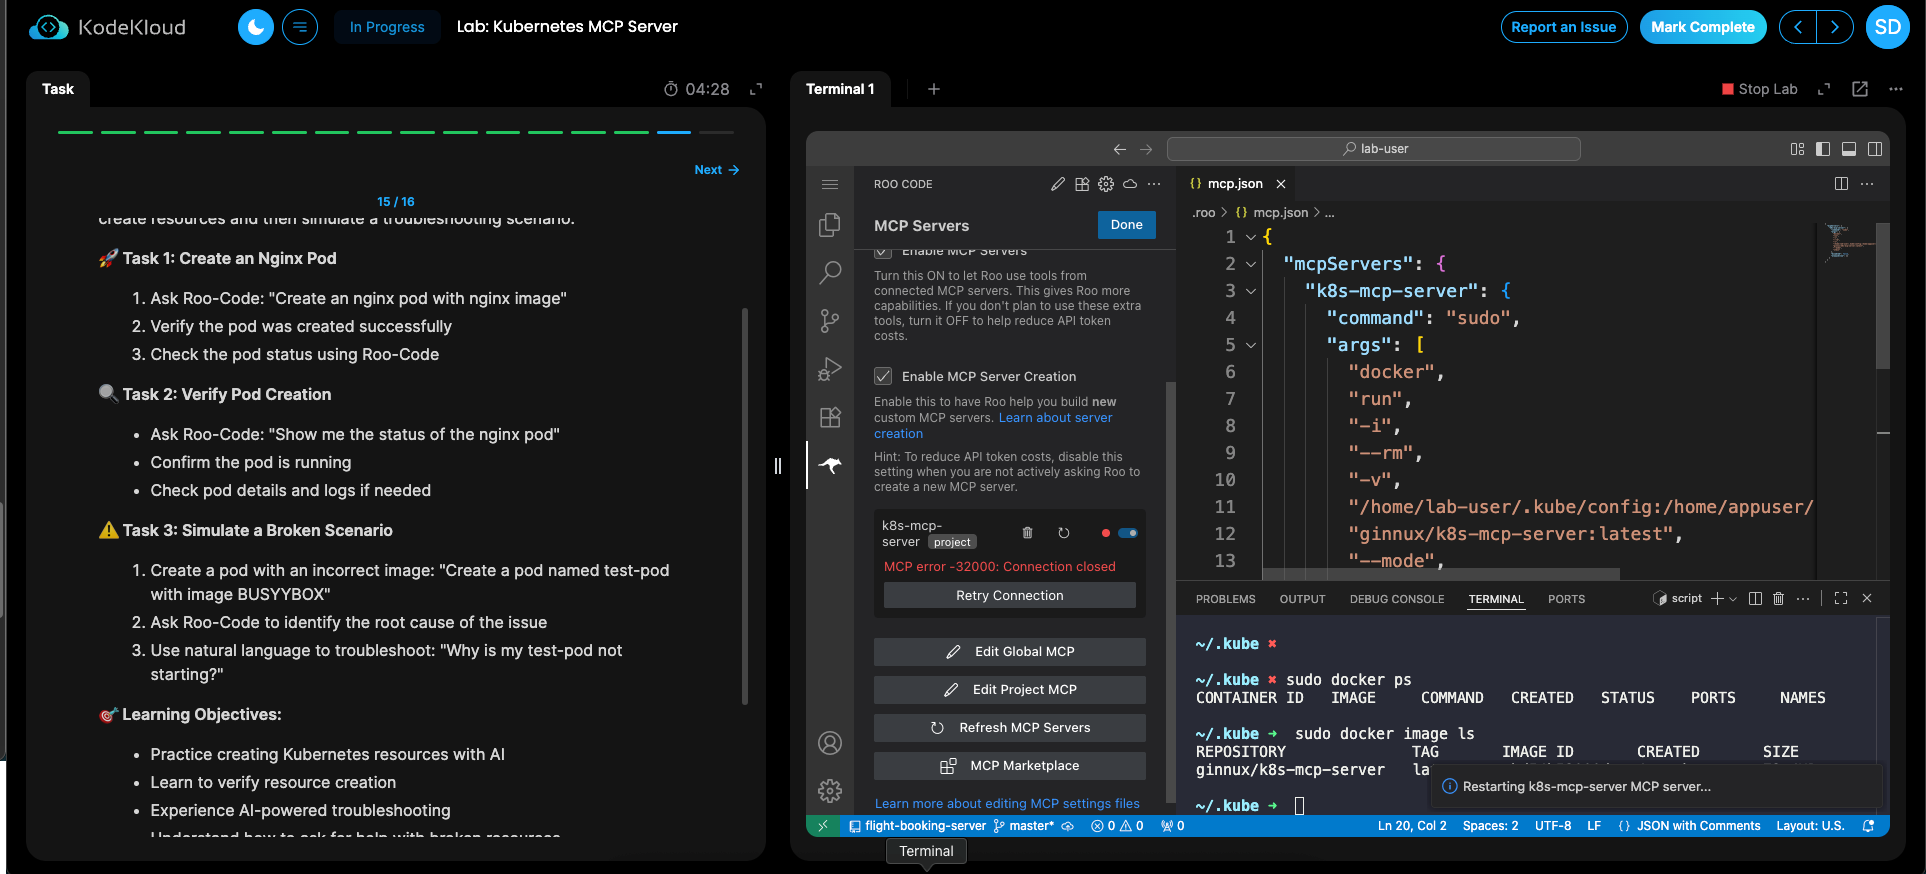Image resolution: width=1926 pixels, height=874 pixels.
Task: Click Edit Global MCP button
Action: point(1010,652)
